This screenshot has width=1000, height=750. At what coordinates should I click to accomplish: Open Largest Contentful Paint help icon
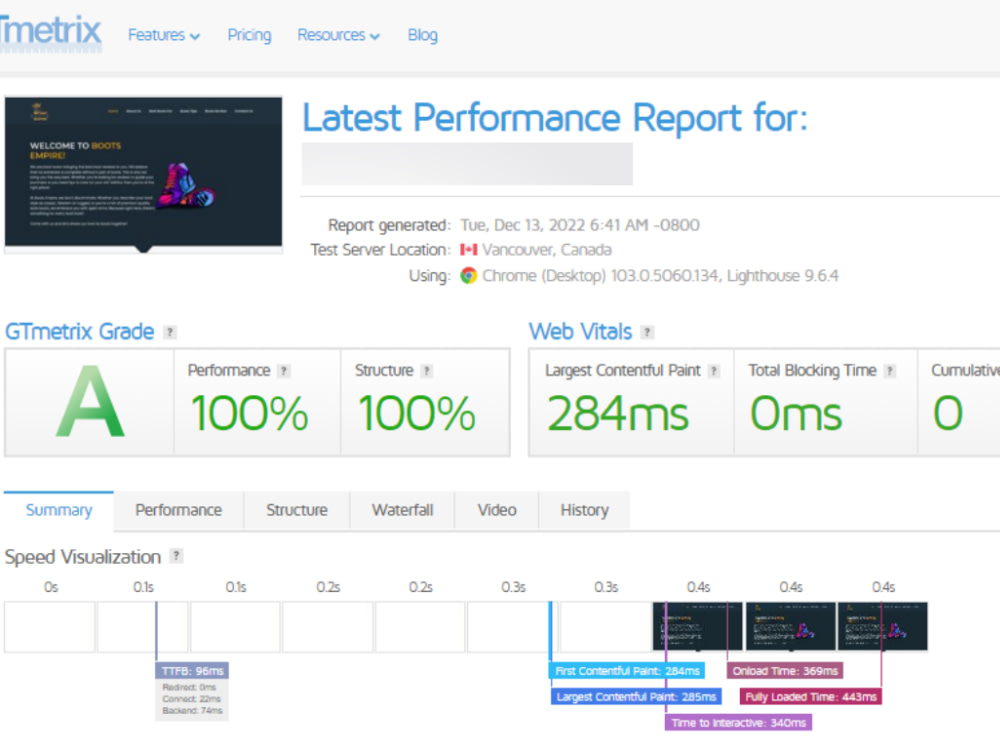click(x=714, y=371)
